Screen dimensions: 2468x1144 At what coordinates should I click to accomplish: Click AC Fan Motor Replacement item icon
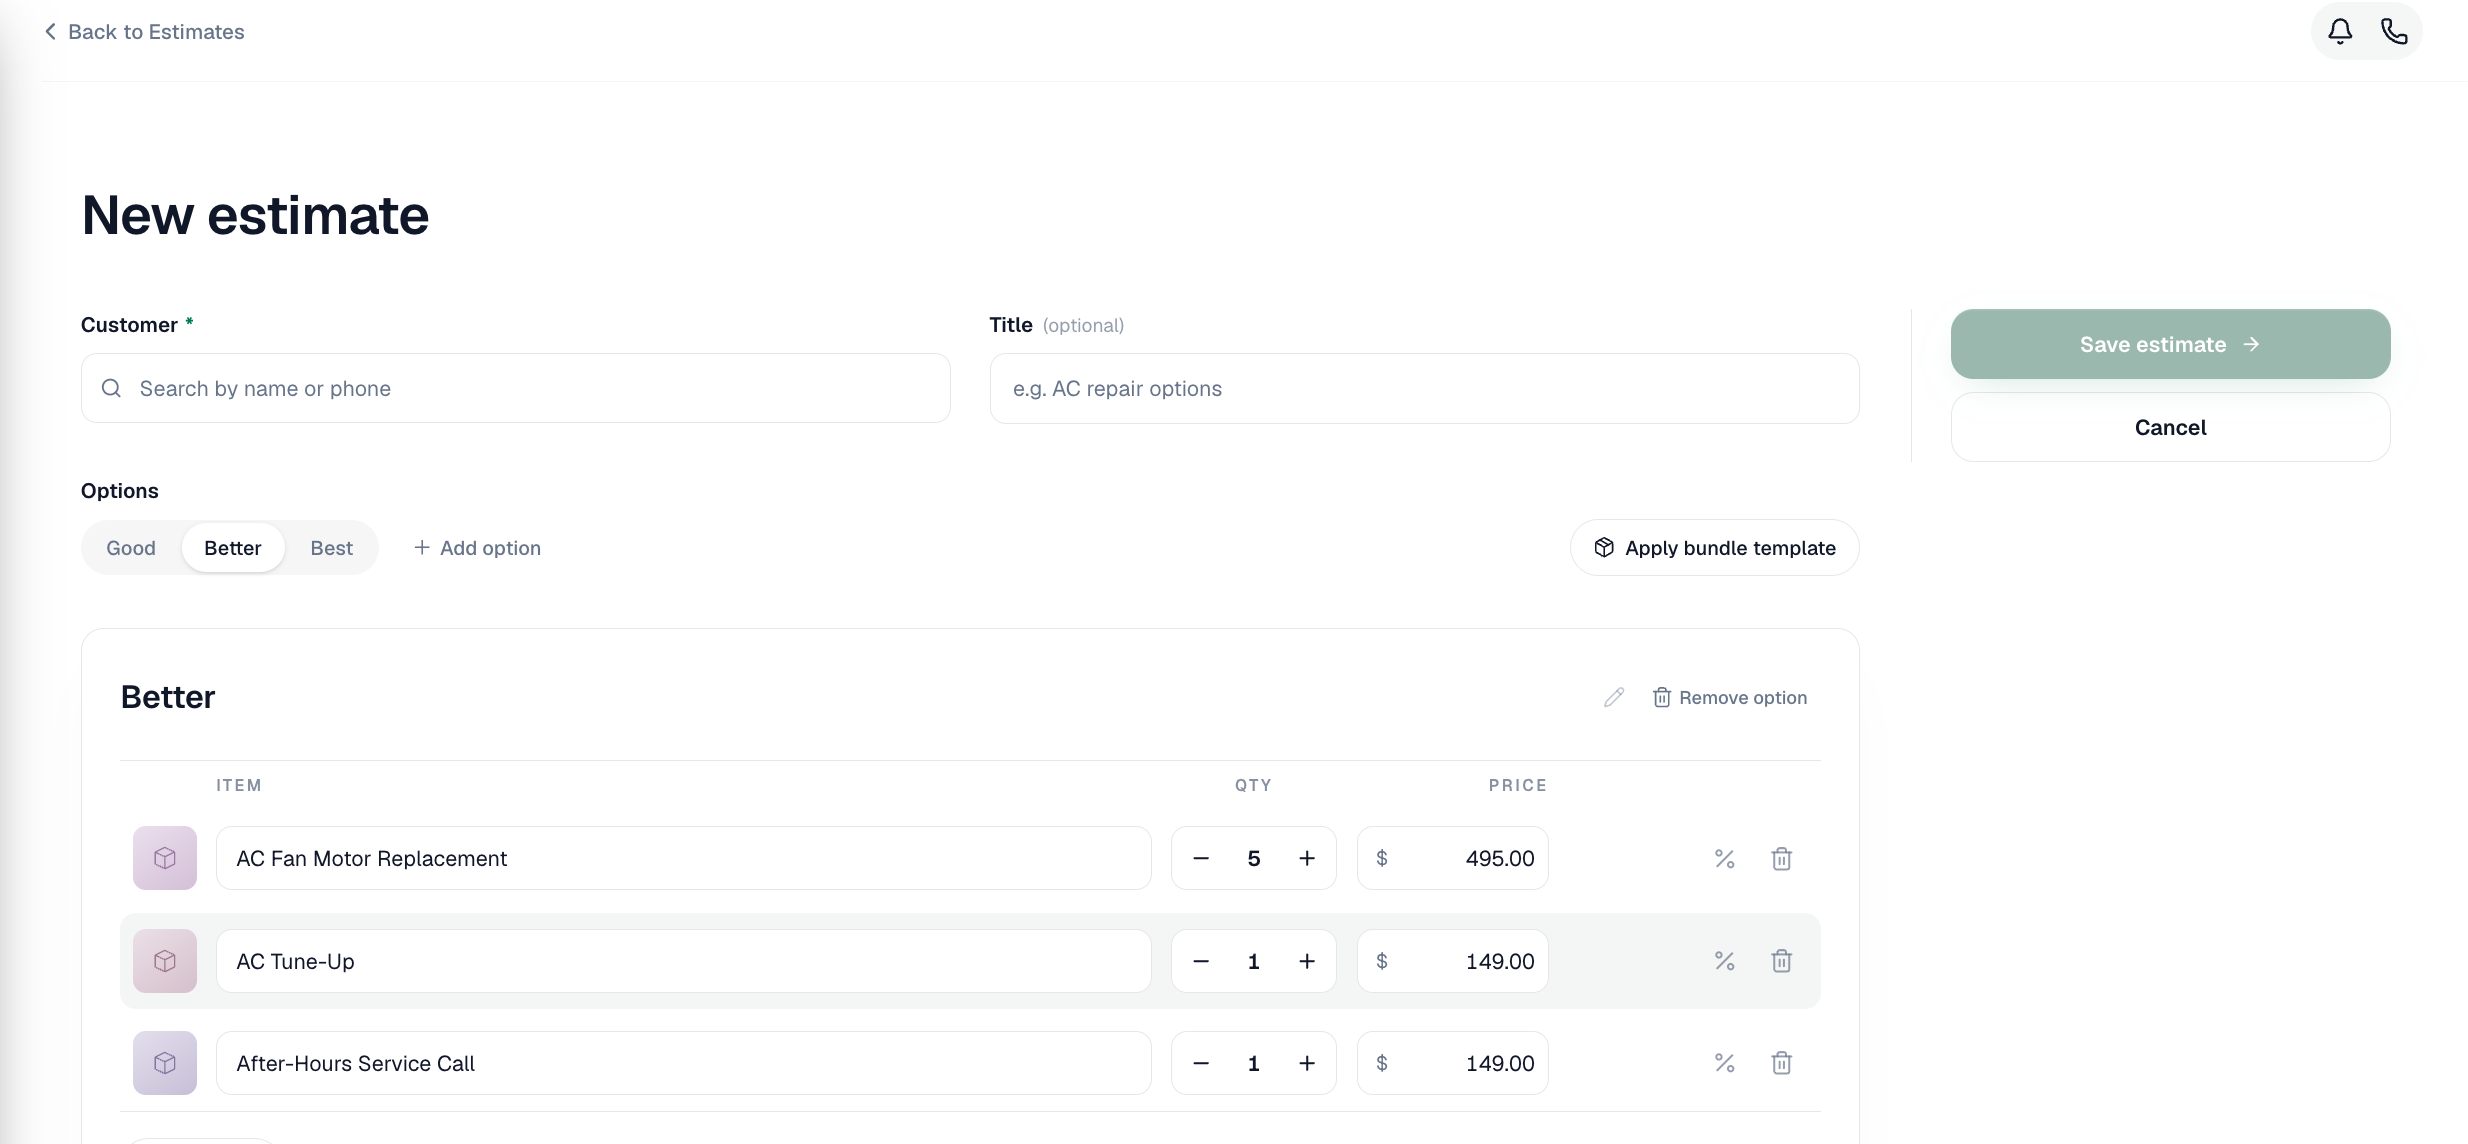pos(165,858)
